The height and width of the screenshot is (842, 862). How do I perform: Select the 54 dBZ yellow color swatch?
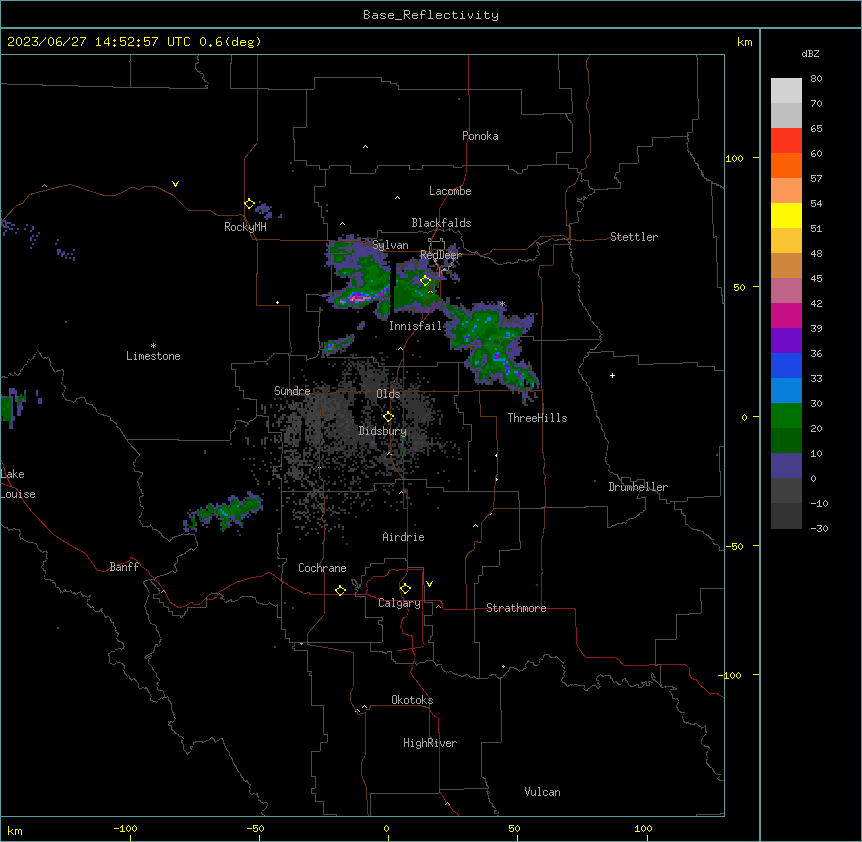(786, 215)
